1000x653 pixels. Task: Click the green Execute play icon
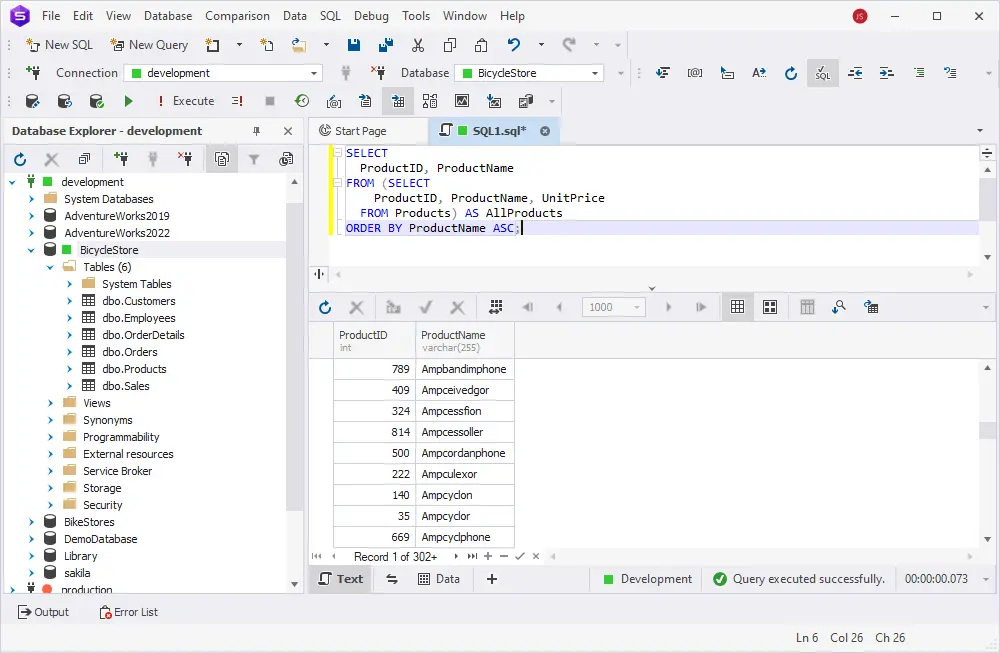point(128,101)
